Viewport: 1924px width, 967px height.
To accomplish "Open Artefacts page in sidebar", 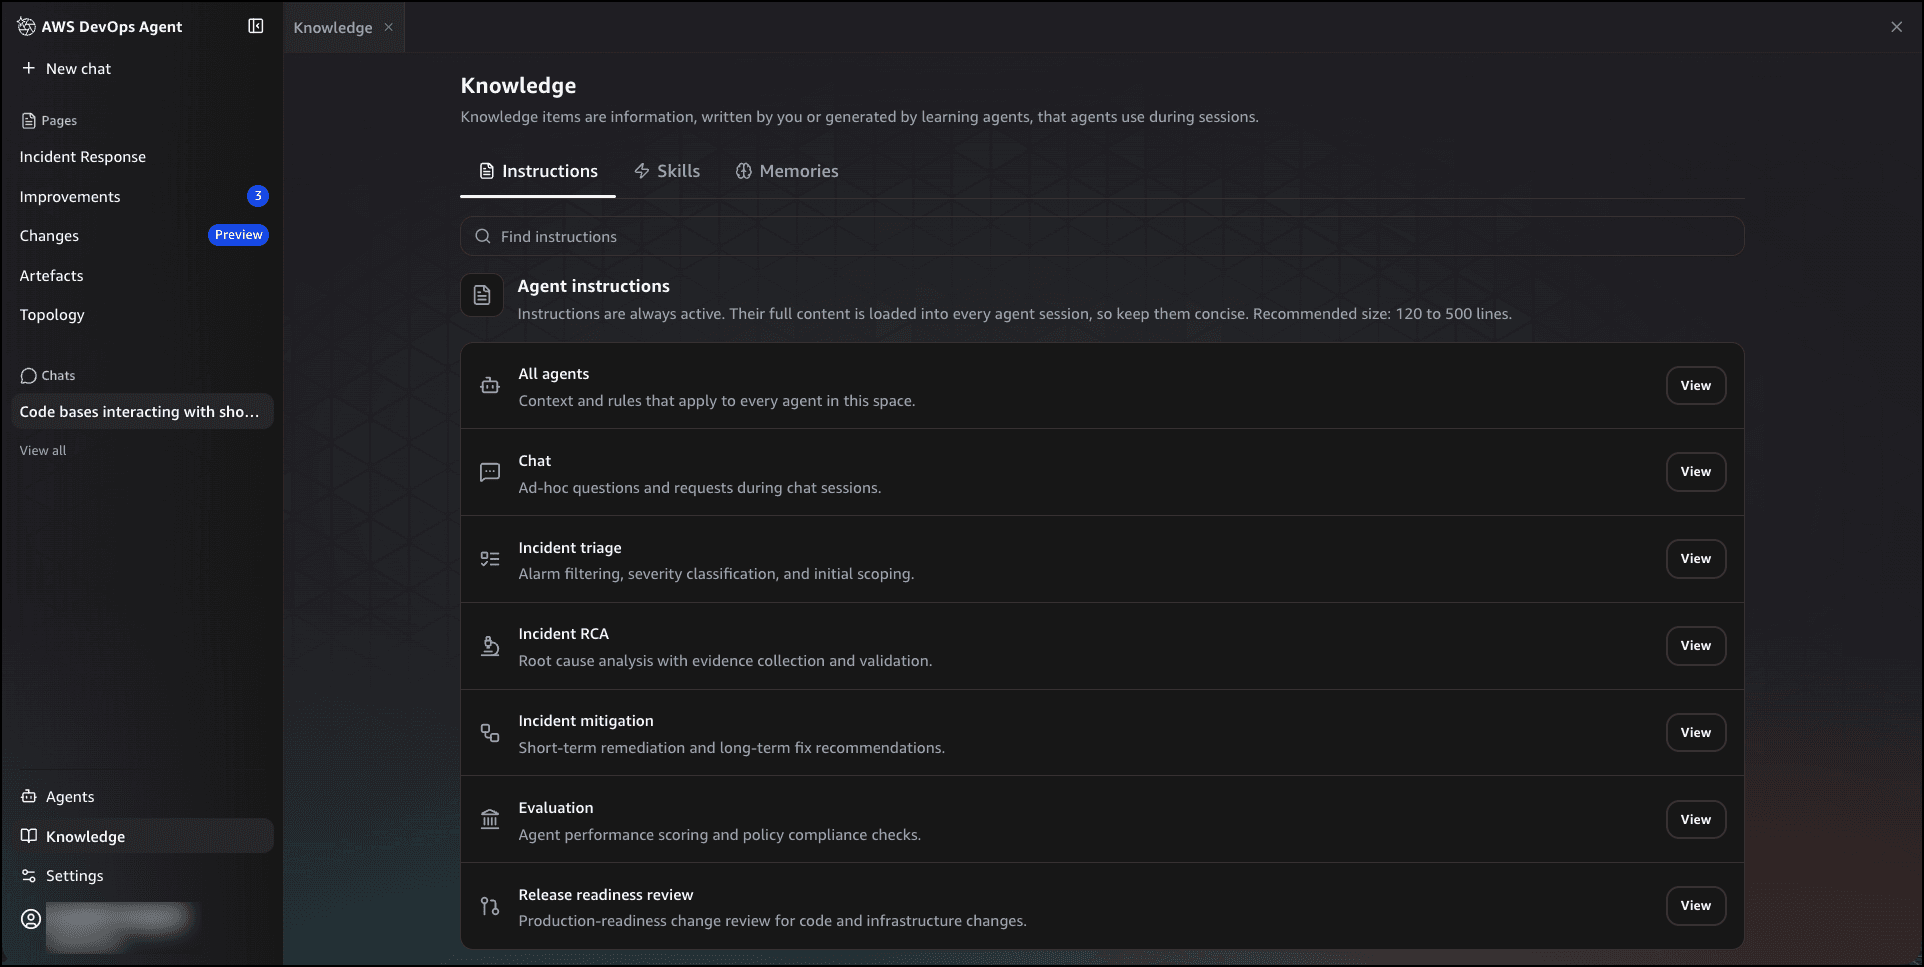I will [52, 276].
